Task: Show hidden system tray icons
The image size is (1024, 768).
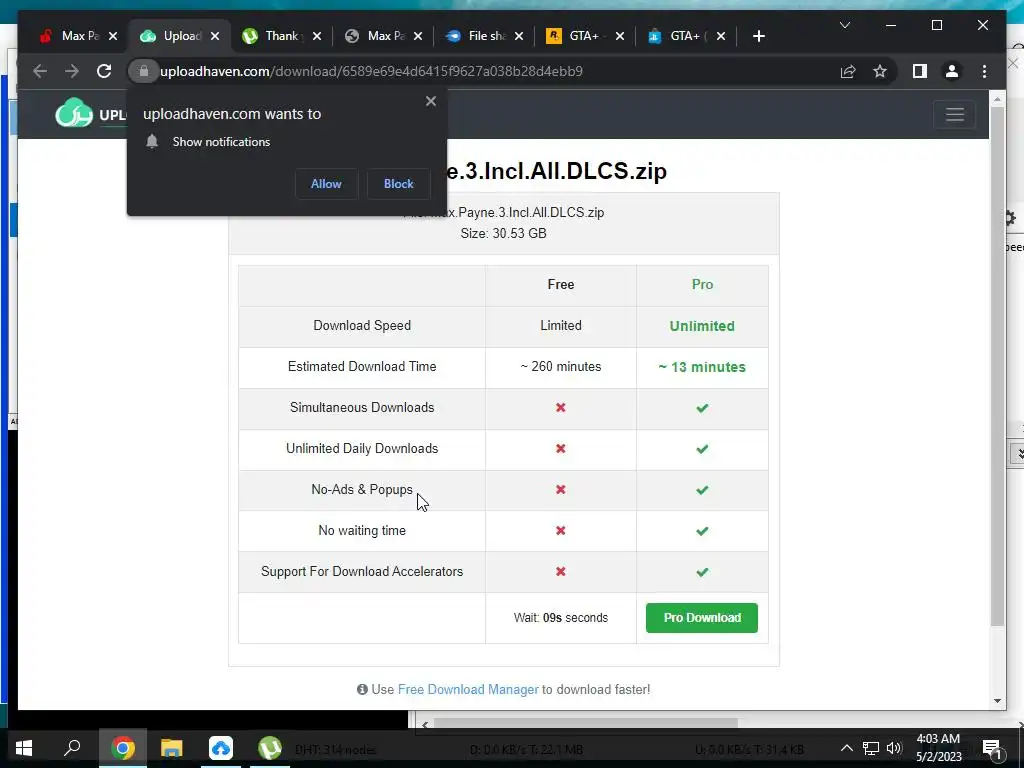Action: [846, 748]
